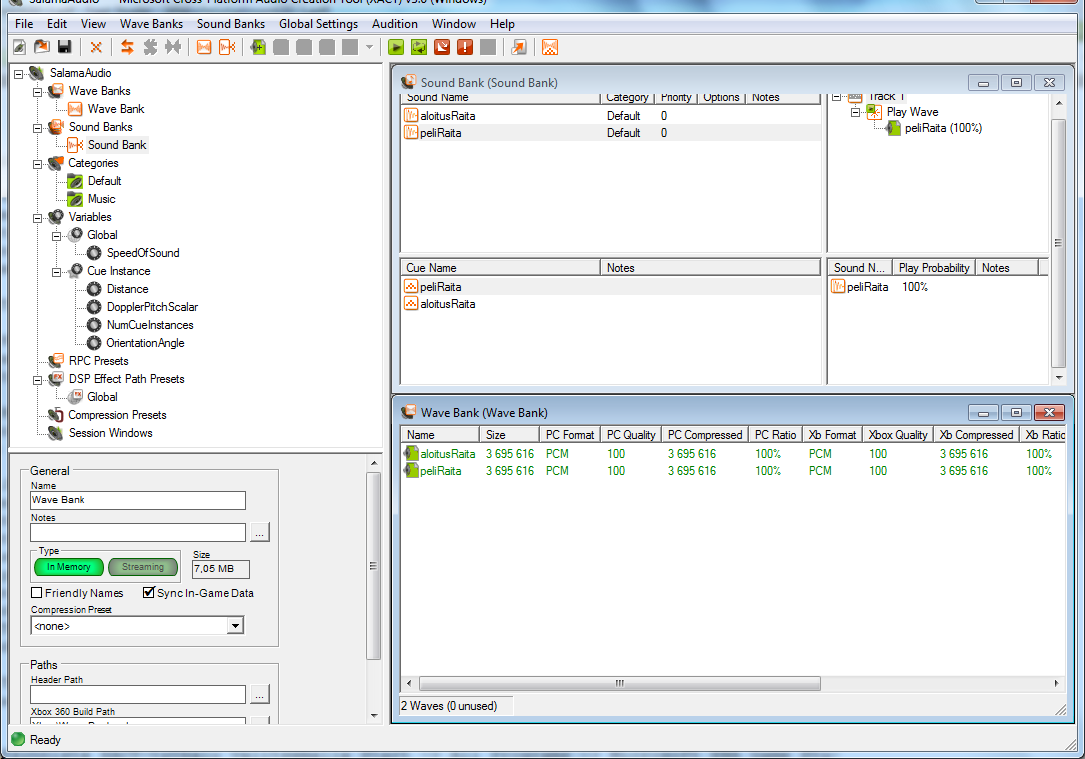Select DopplerPitchScalar variable icon
The height and width of the screenshot is (759, 1085).
click(x=94, y=307)
